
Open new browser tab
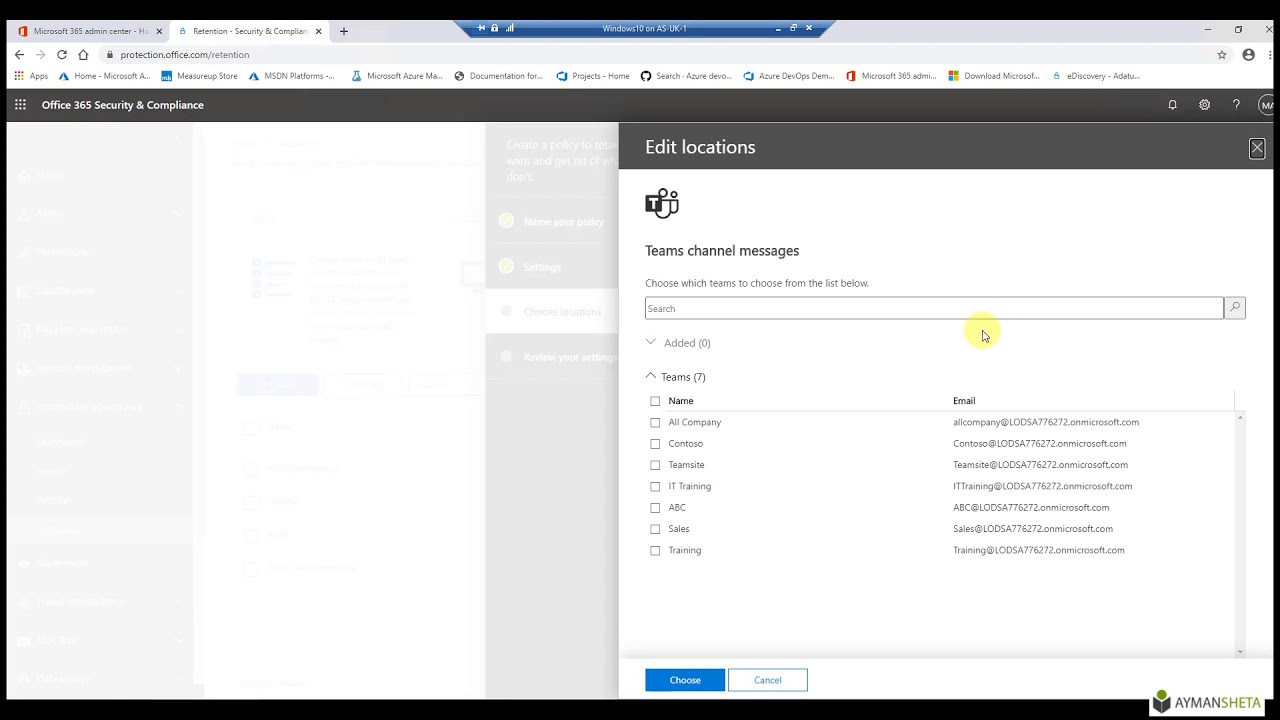344,31
